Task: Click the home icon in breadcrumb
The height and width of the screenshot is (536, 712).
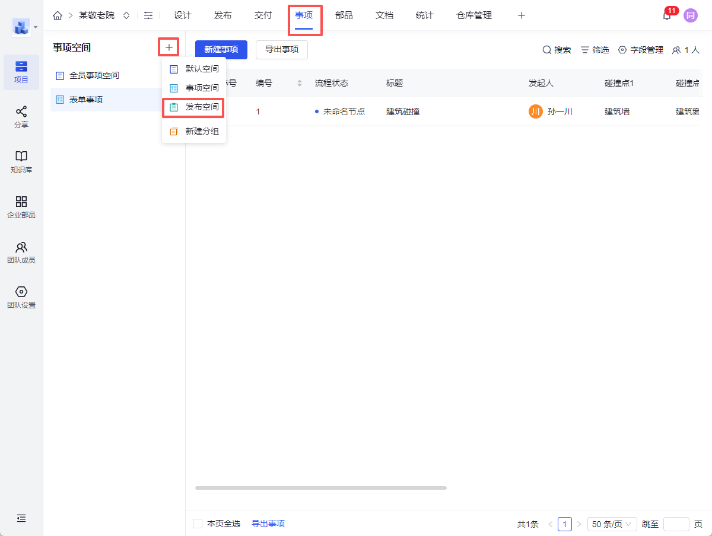Action: pyautogui.click(x=57, y=15)
